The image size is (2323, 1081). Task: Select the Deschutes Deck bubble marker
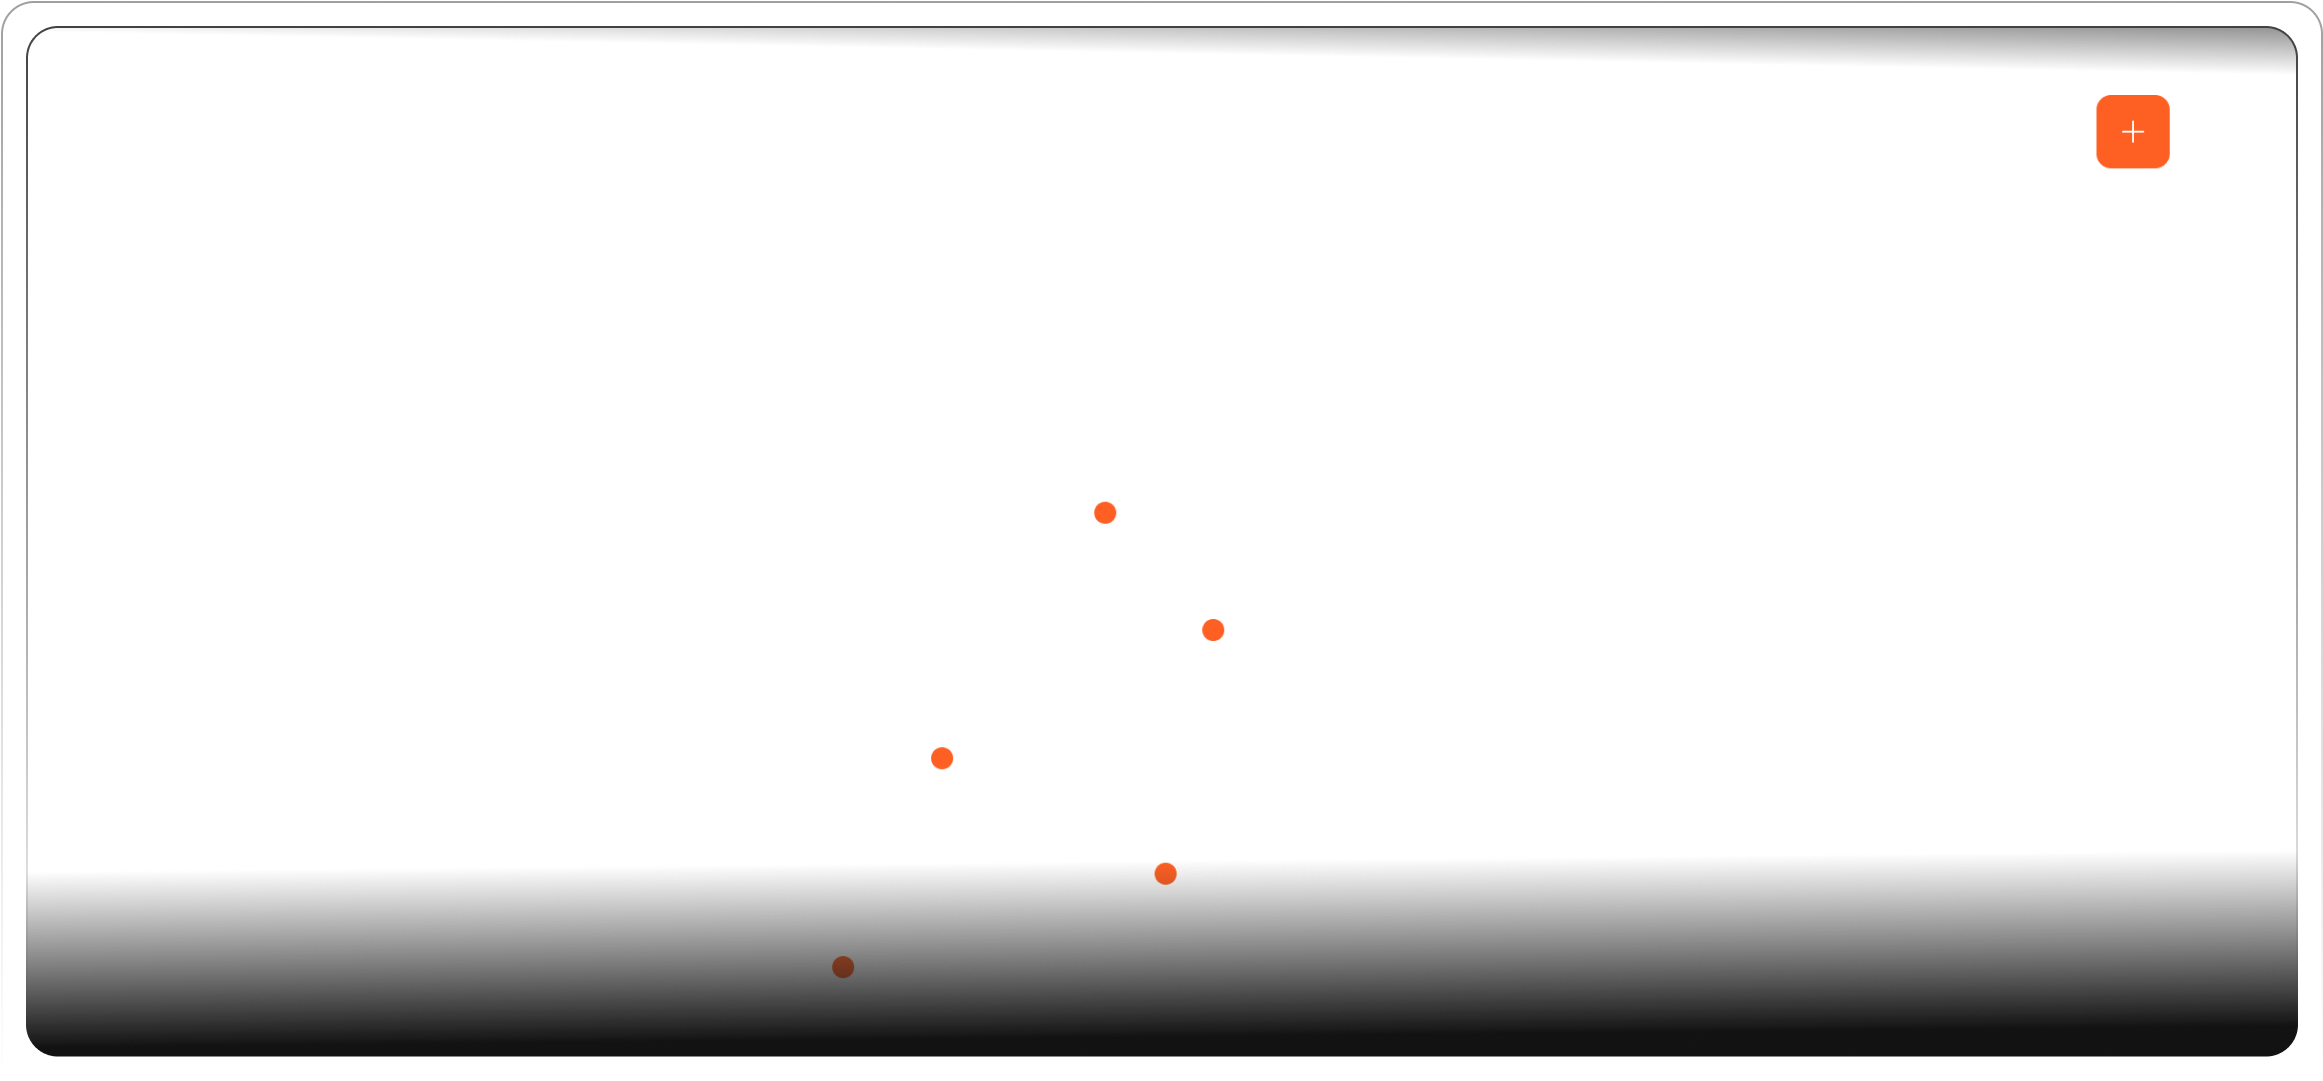click(1213, 630)
